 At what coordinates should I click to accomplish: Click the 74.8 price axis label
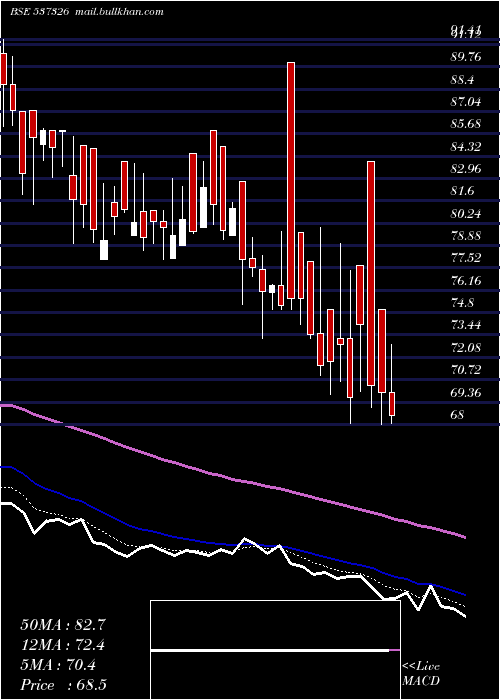pyautogui.click(x=462, y=303)
